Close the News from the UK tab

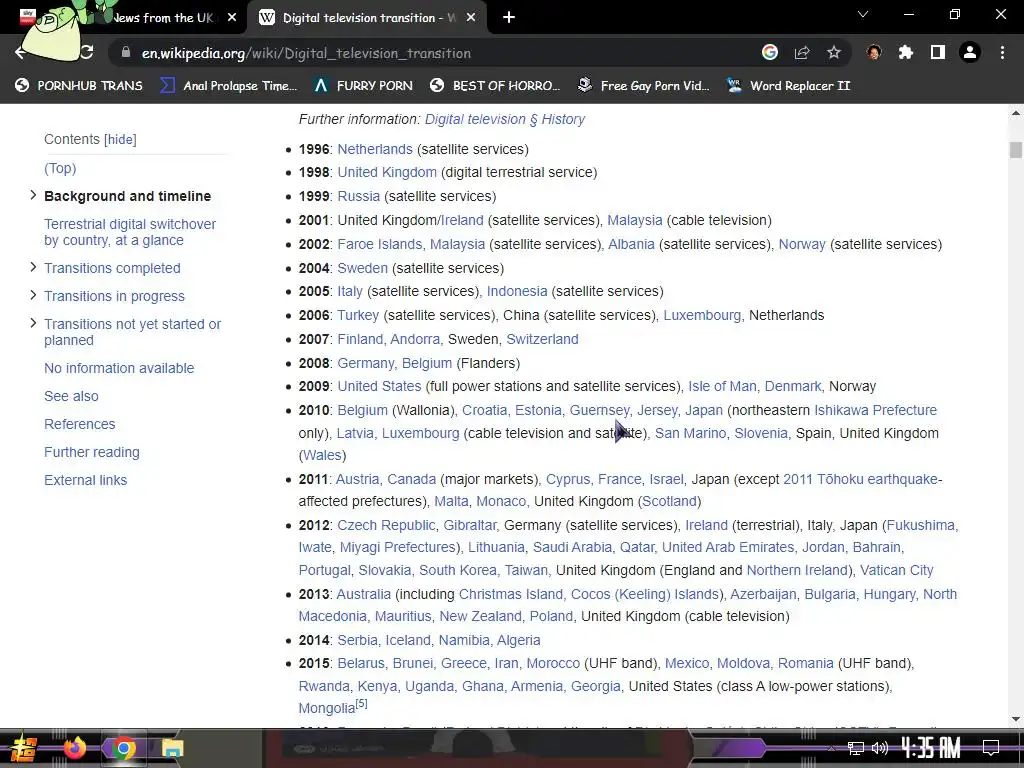pyautogui.click(x=232, y=18)
